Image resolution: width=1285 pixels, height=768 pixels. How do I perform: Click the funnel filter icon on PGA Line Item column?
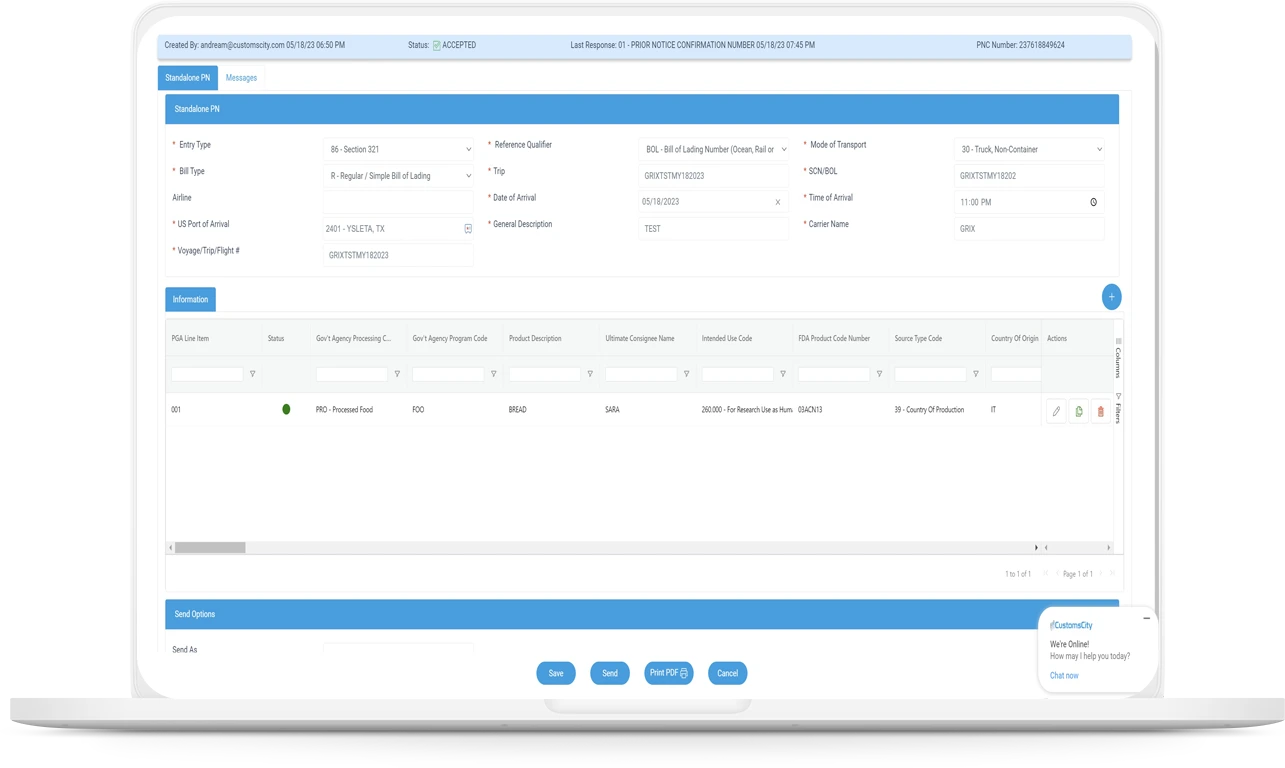(x=253, y=372)
